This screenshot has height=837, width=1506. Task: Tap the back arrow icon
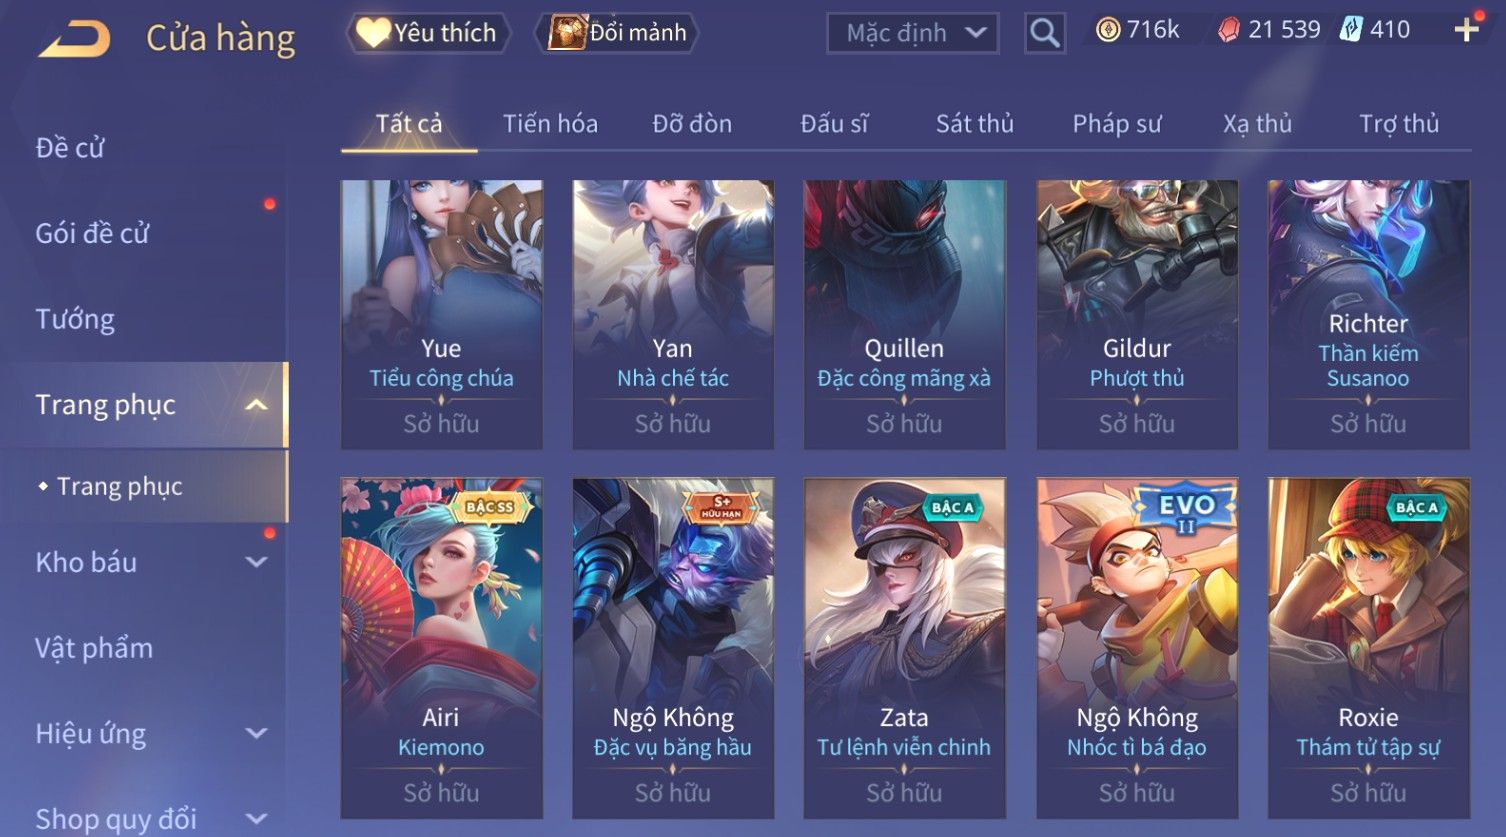coord(74,38)
